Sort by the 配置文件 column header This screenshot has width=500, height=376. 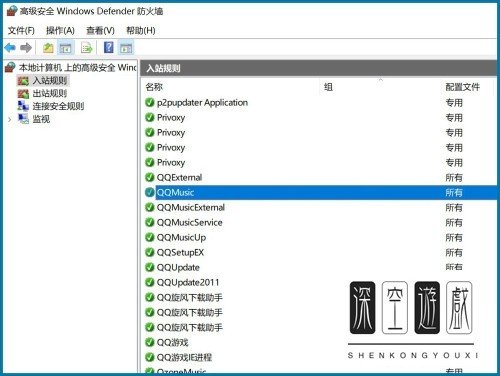(x=463, y=87)
